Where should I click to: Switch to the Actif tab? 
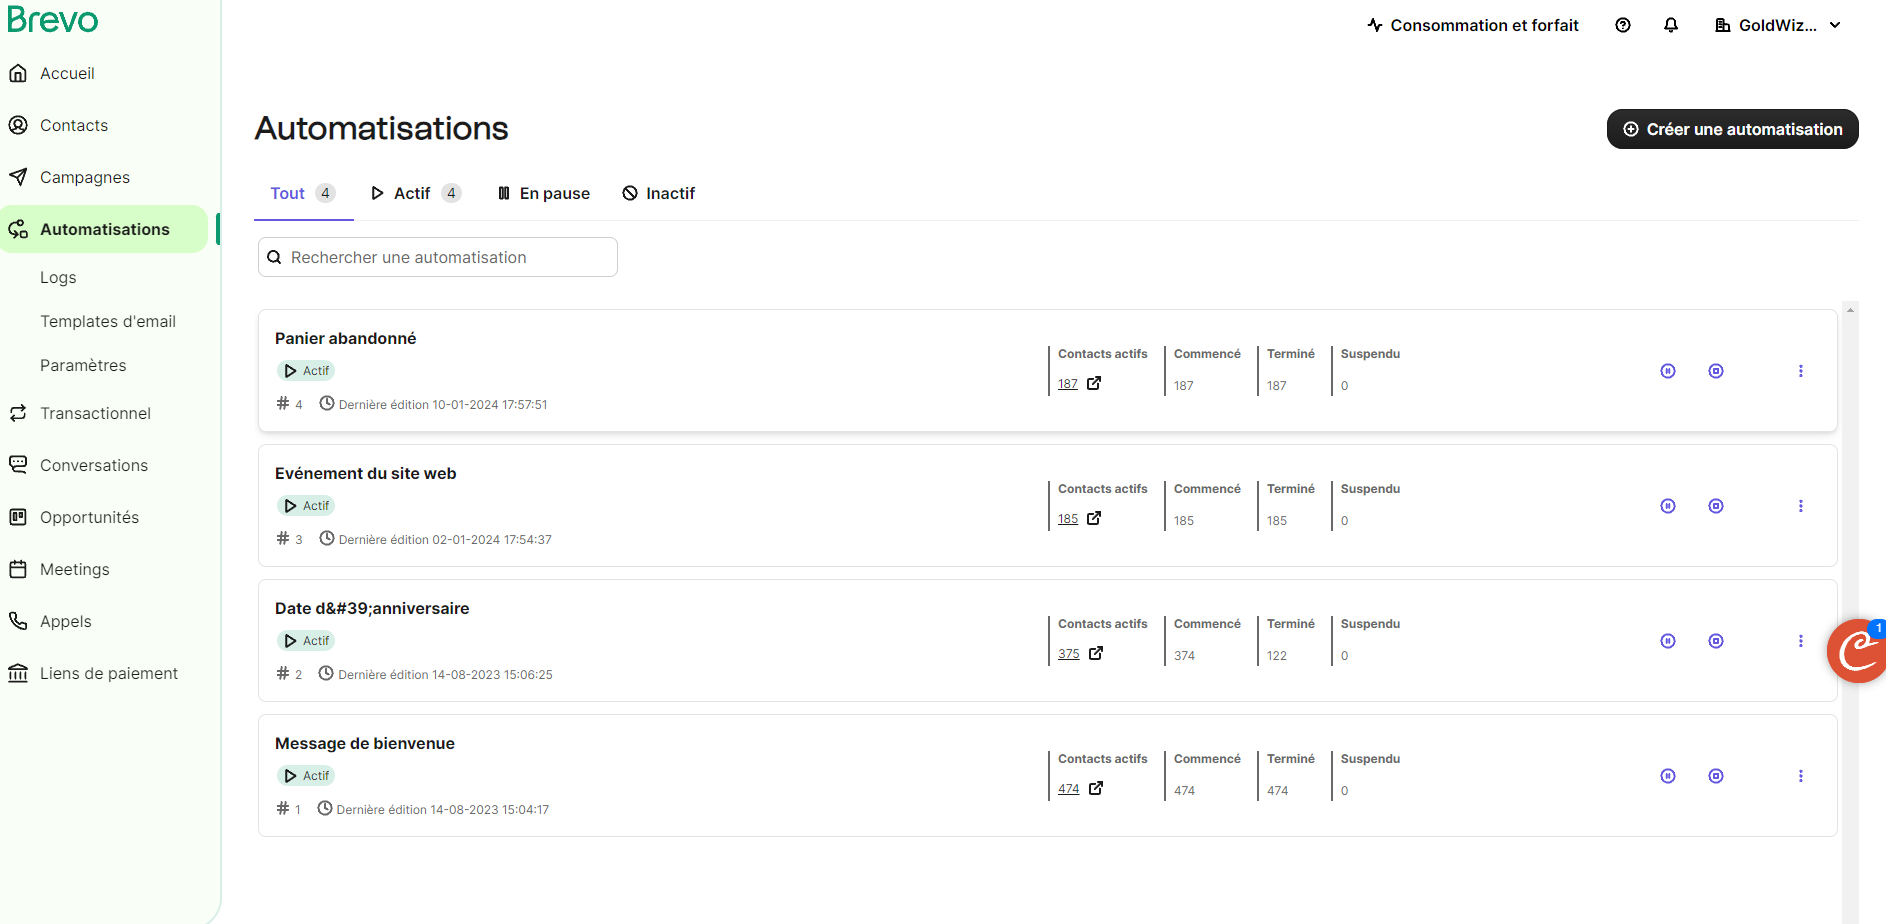(x=415, y=193)
